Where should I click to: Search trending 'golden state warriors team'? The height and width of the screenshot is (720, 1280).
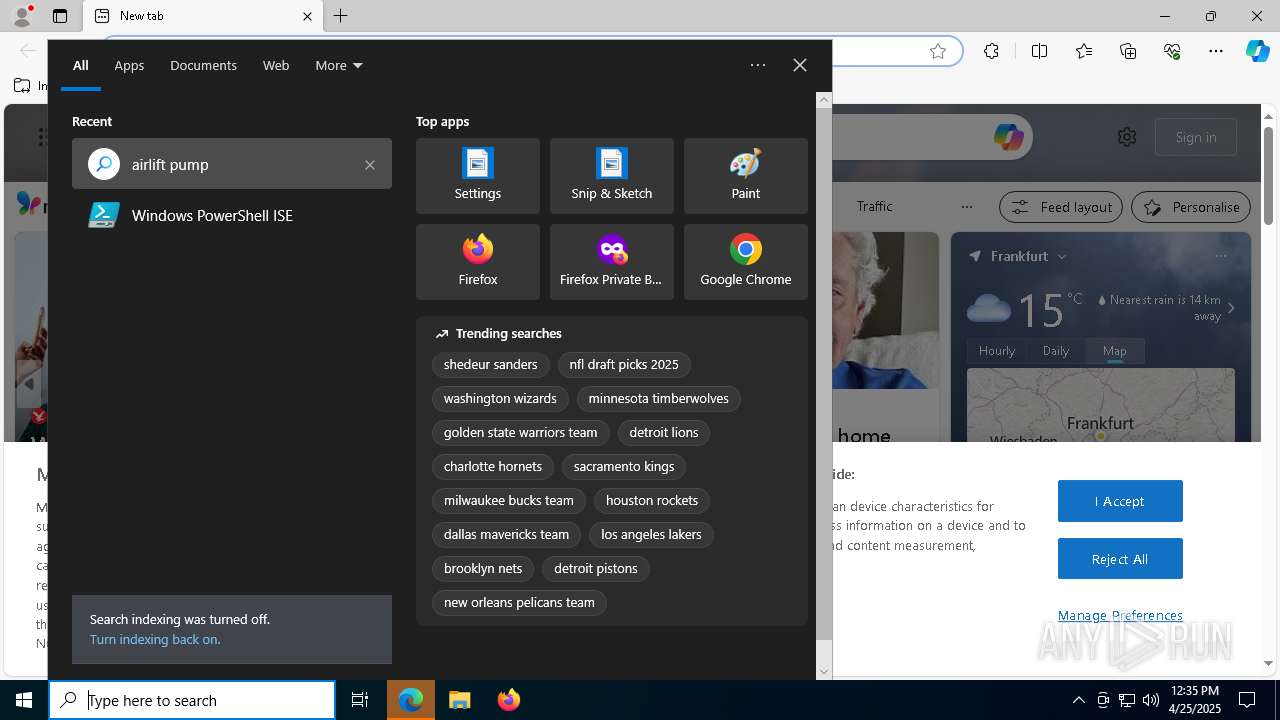click(521, 433)
